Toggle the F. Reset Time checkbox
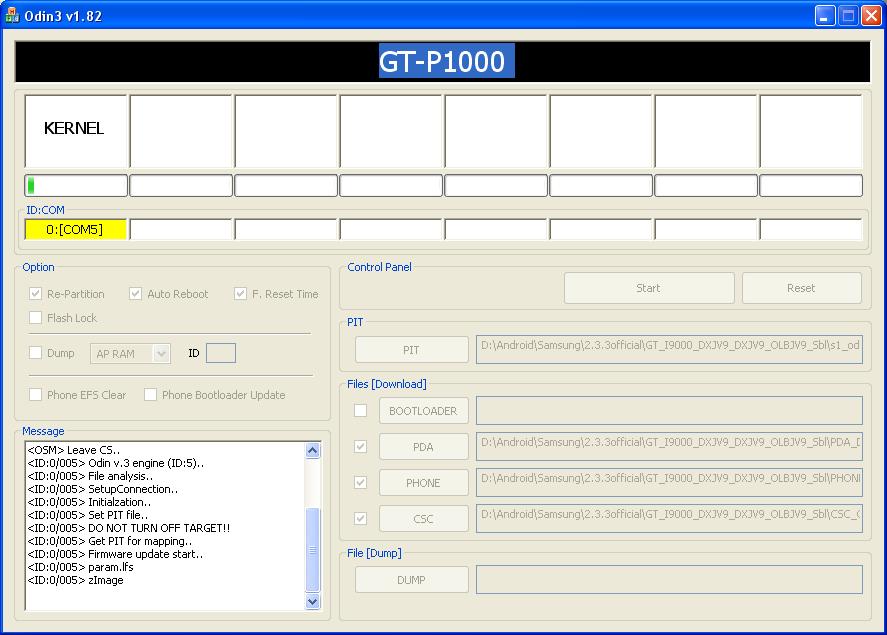Viewport: 887px width, 635px height. [x=240, y=293]
